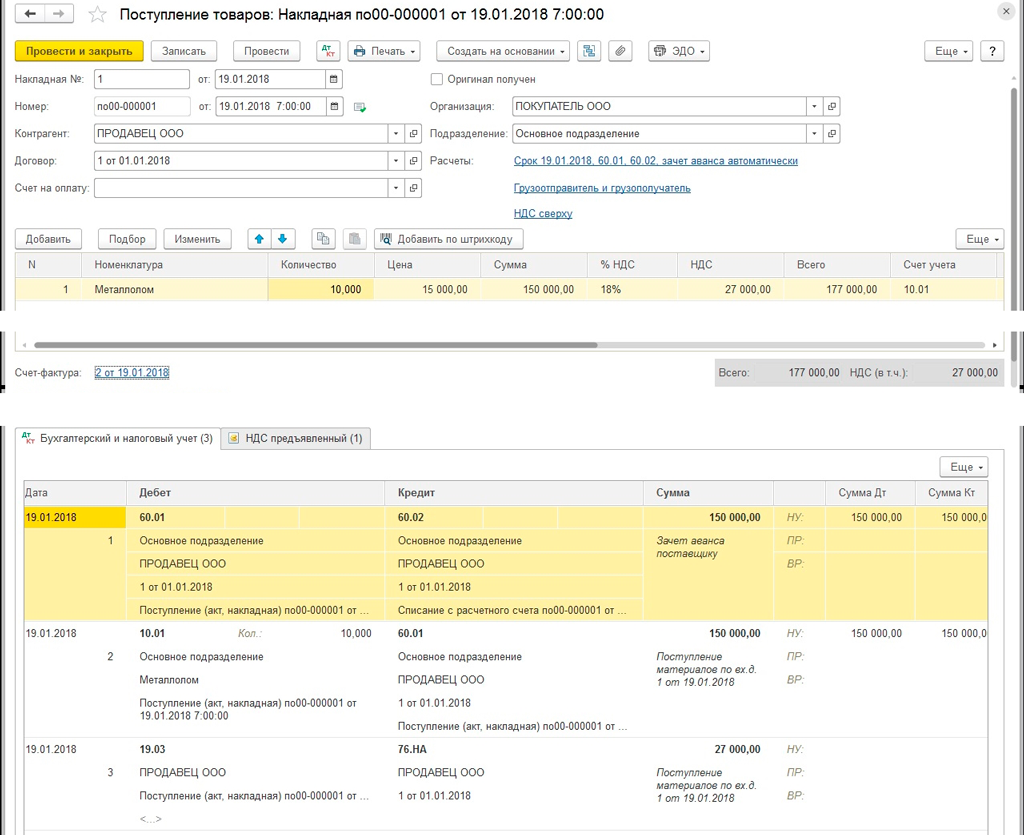The image size is (1024, 835).
Task: Open НДС сверху link
Action: (x=543, y=213)
